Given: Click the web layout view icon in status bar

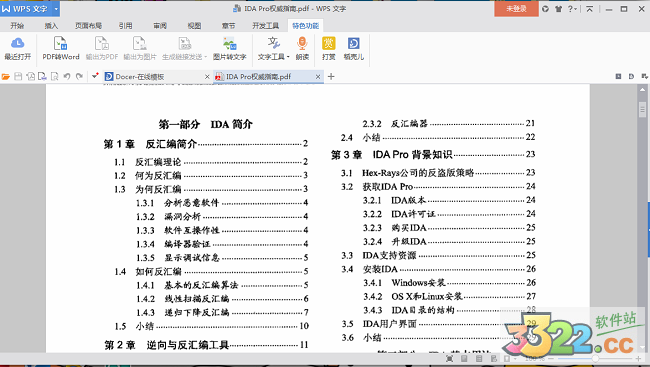Looking at the screenshot, I should [x=493, y=358].
